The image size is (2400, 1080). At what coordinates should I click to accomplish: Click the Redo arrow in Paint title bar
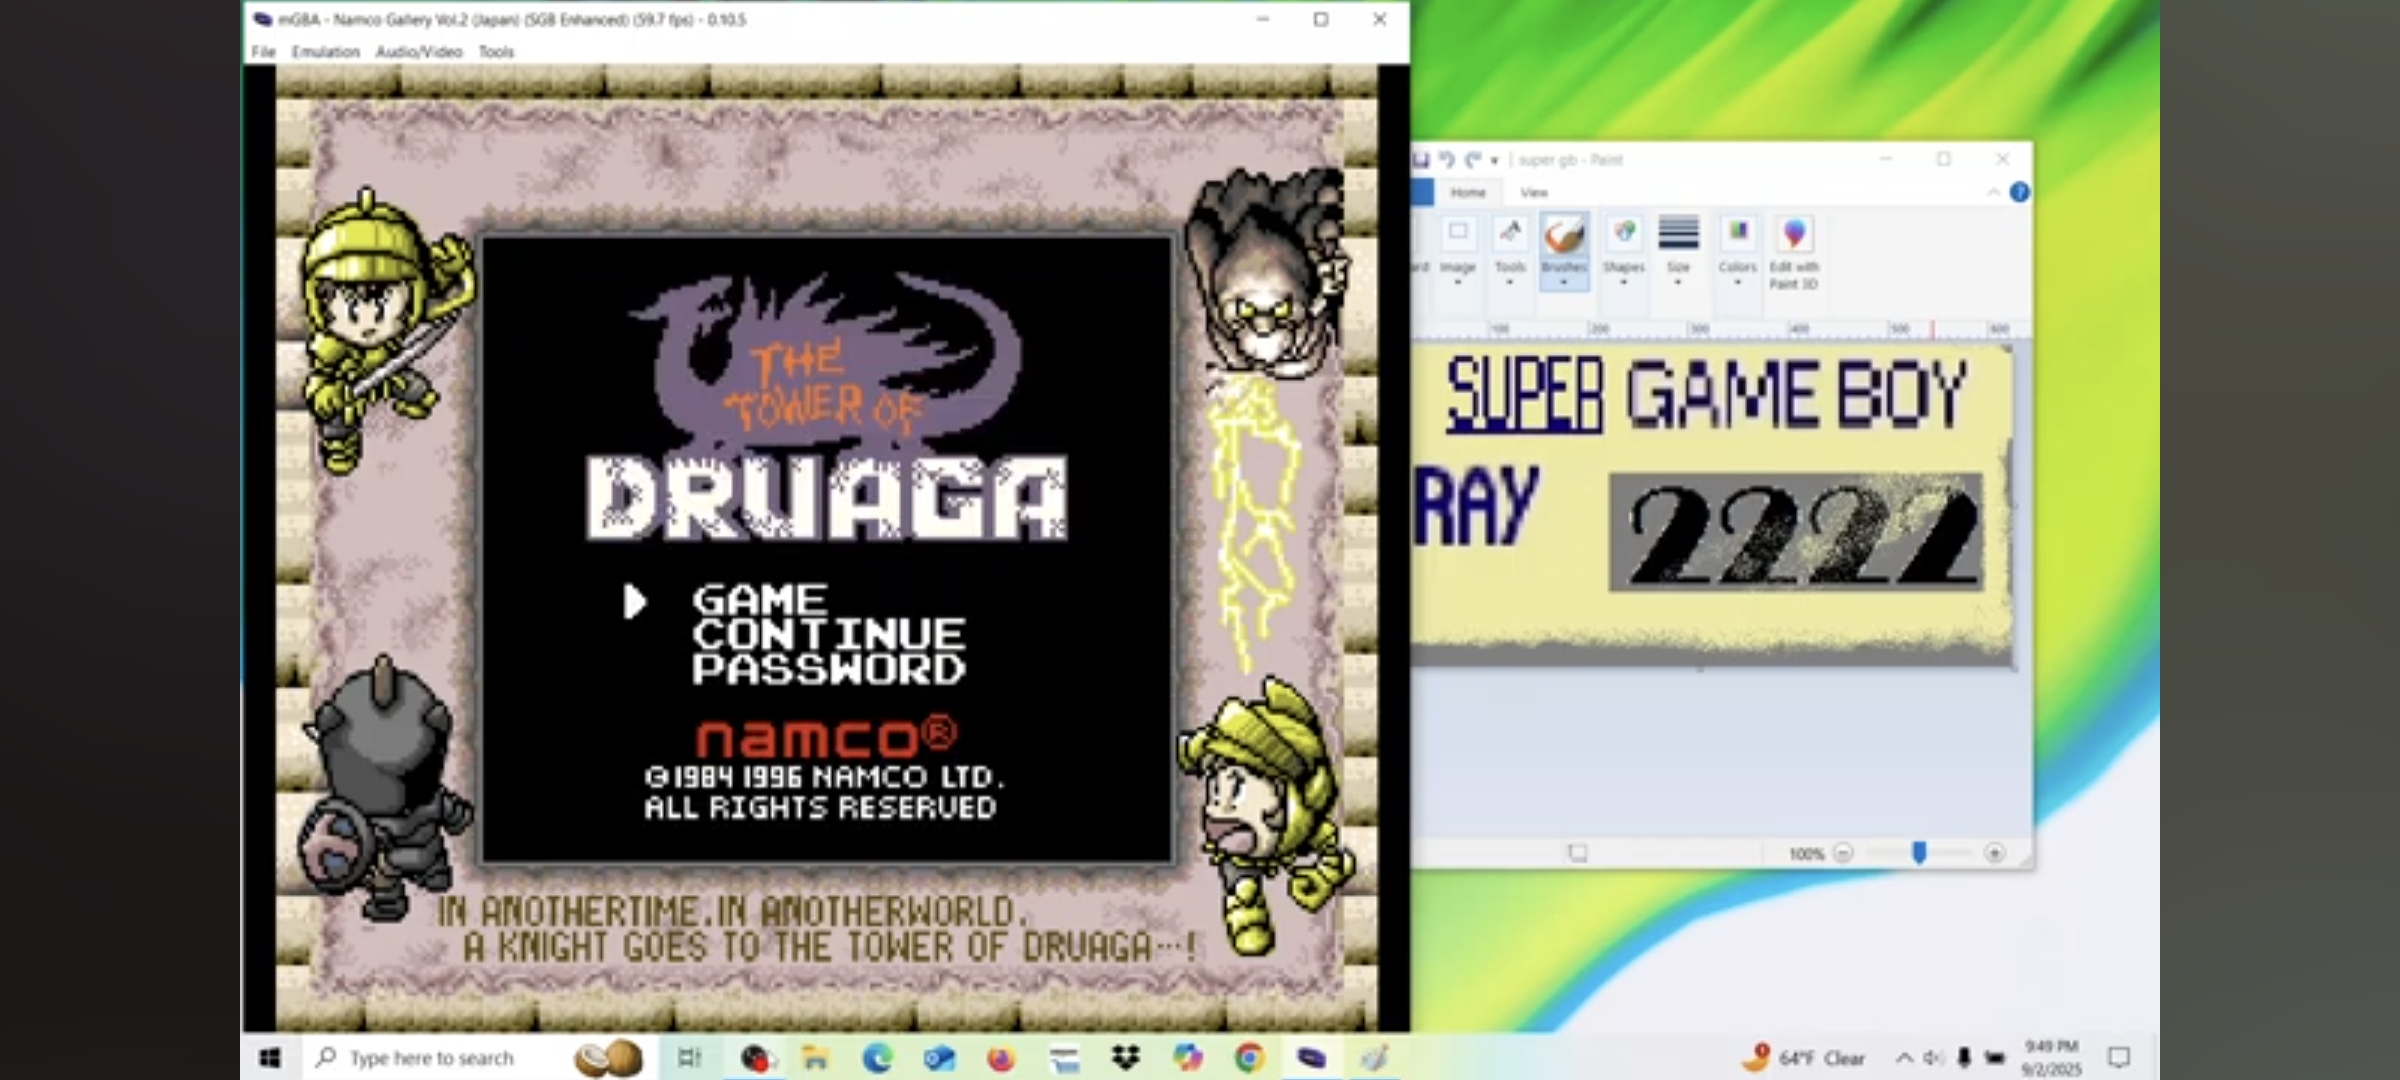[1473, 159]
